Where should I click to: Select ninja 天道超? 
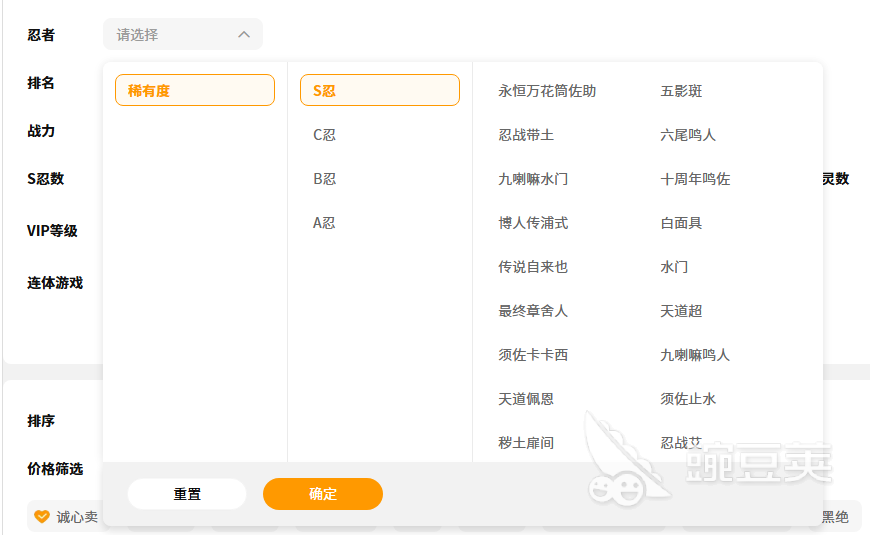[681, 311]
